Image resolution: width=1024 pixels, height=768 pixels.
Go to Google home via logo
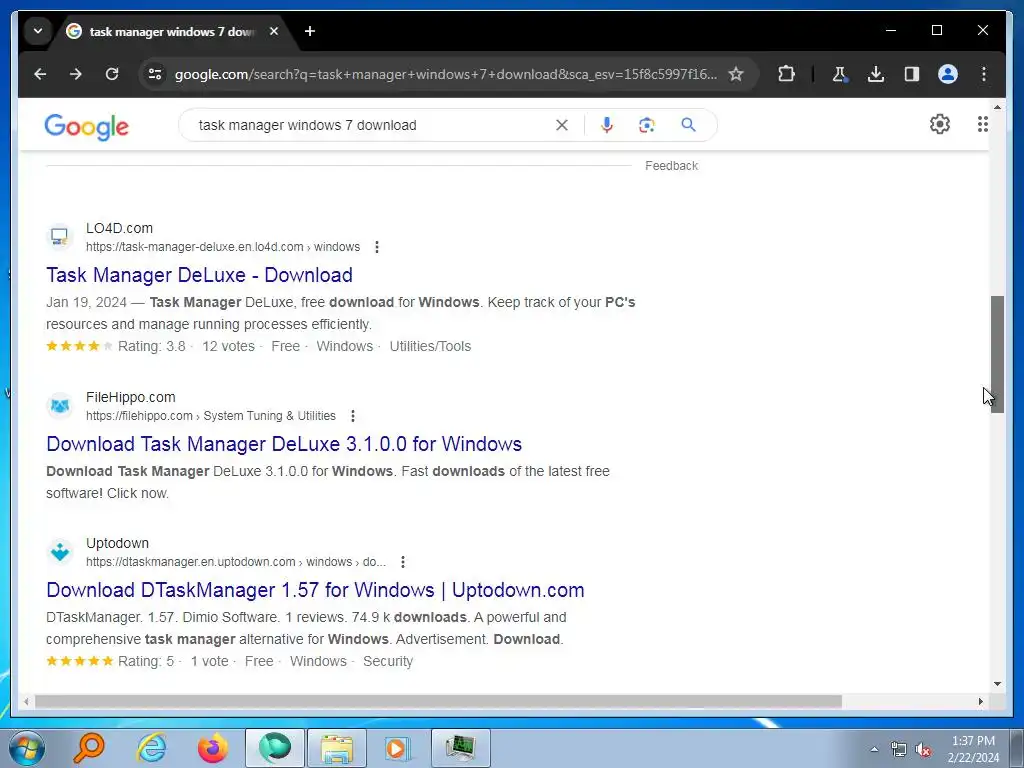point(86,127)
